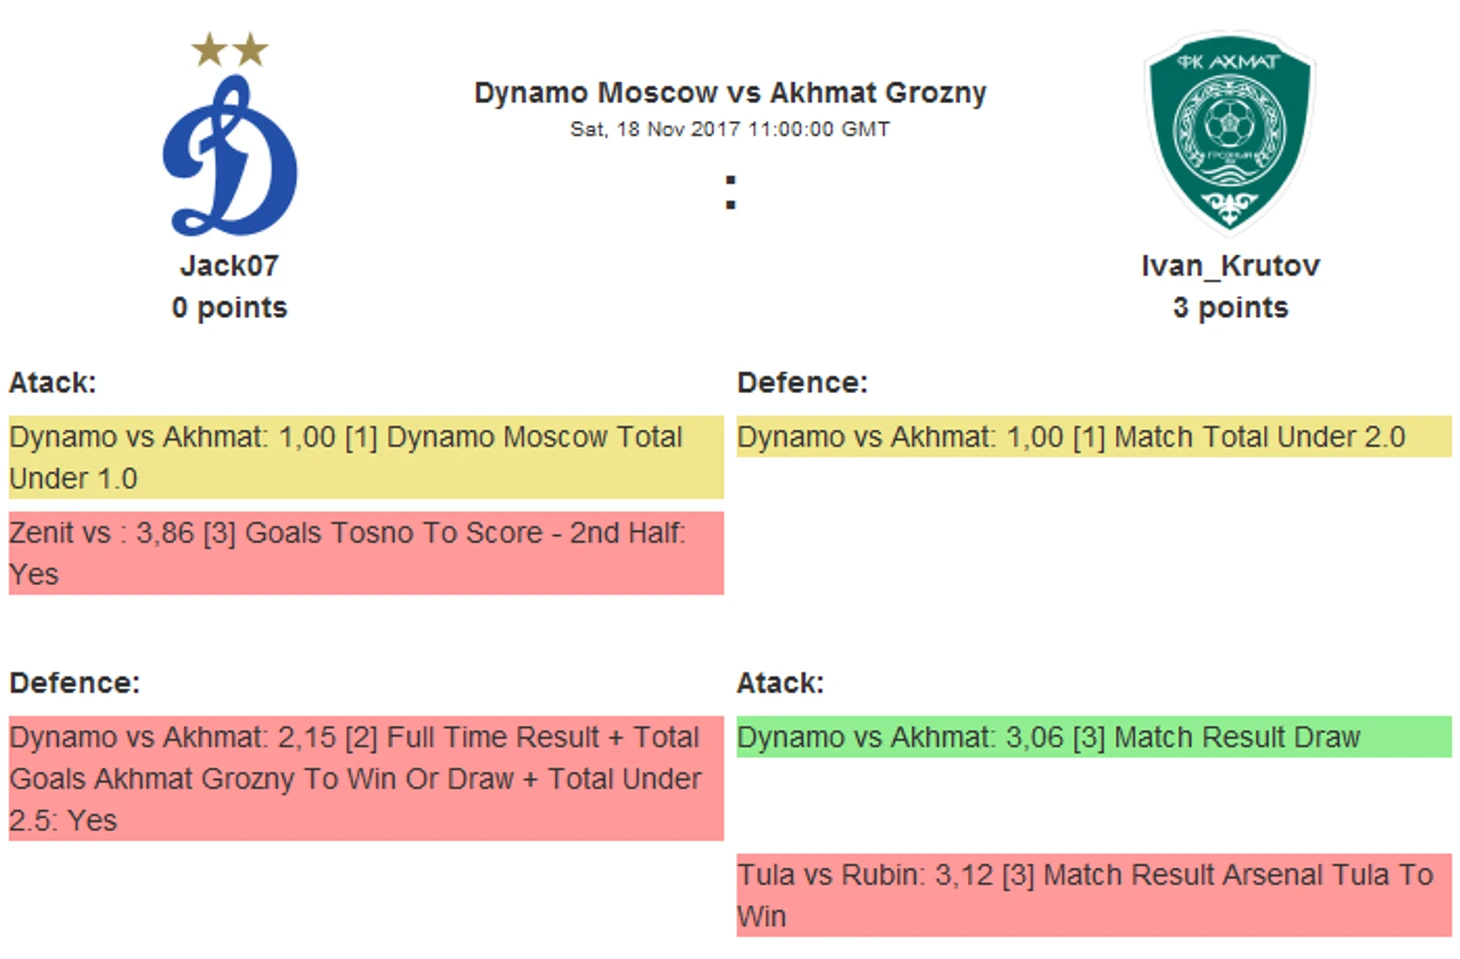Open the Ivan_Krutov player name
This screenshot has width=1460, height=959.
pos(1230,266)
